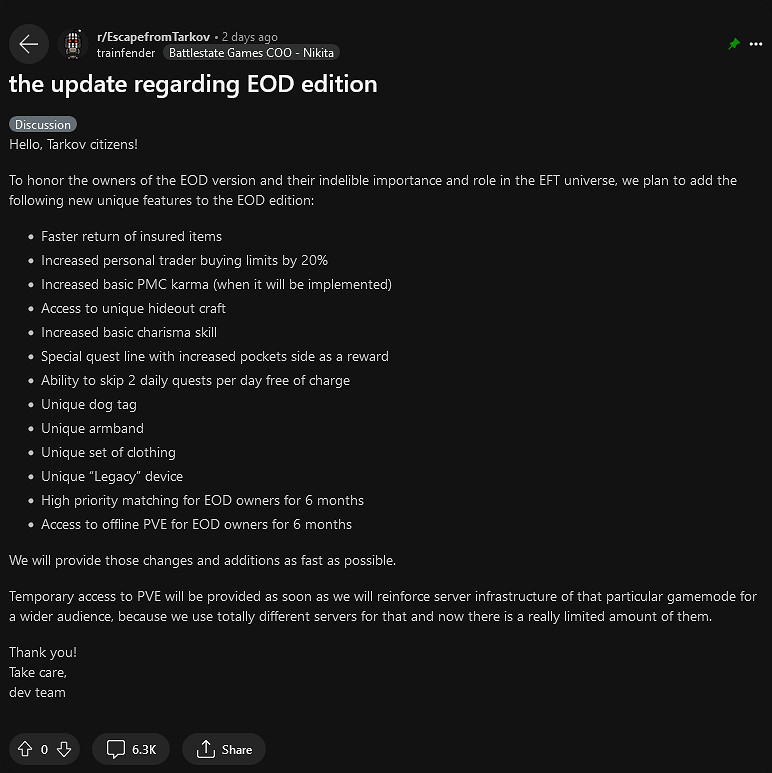The image size is (772, 773).
Task: Go to r/EscapefromTarkov subreddit
Action: [153, 37]
